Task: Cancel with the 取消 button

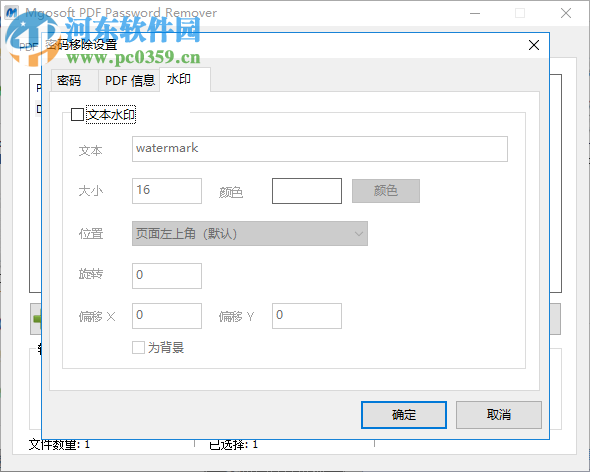Action: (x=499, y=415)
